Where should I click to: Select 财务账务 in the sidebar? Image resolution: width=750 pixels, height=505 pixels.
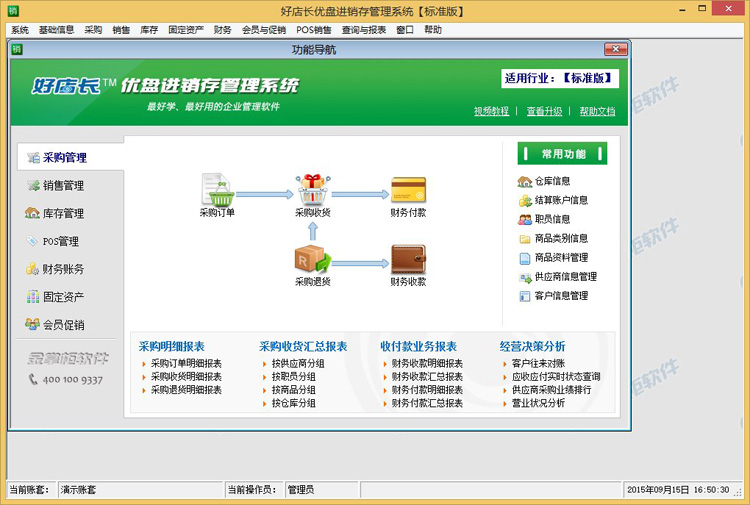coord(55,269)
